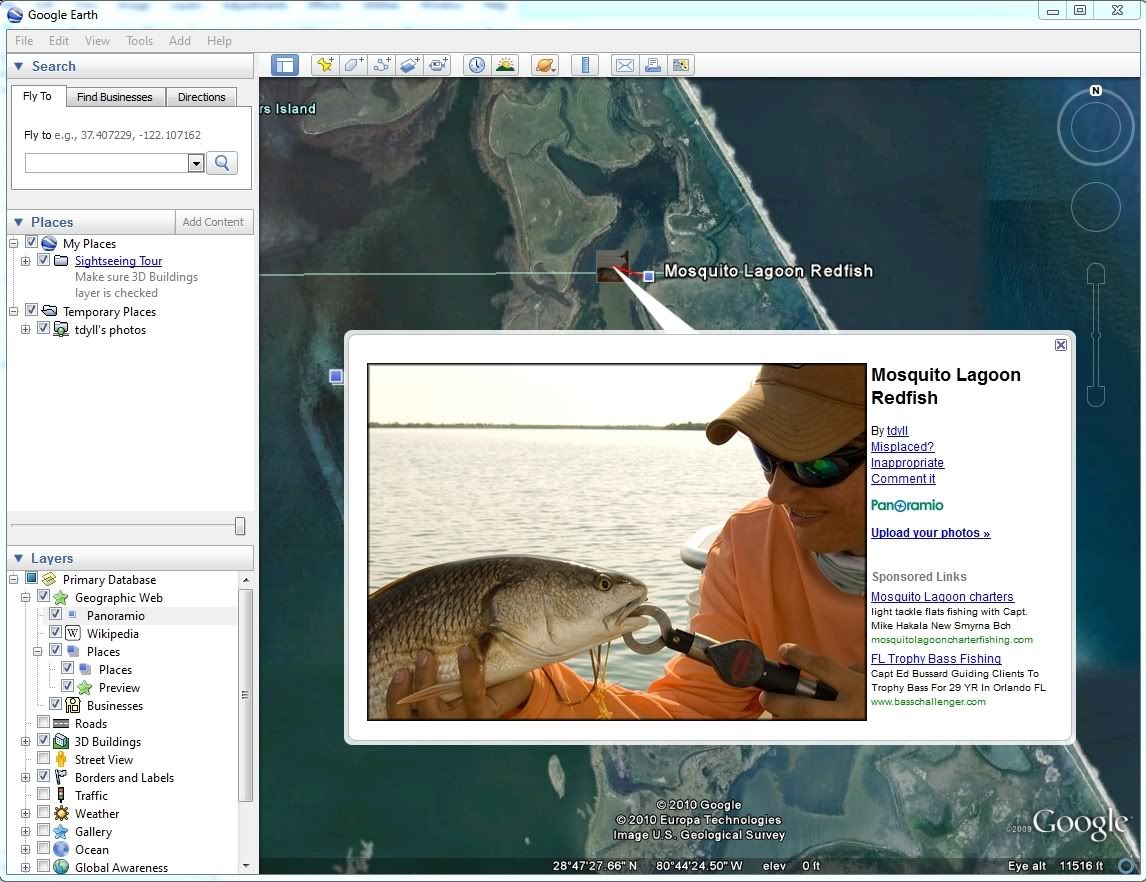
Task: Uncheck the Panoramio layer checkbox
Action: coord(56,614)
